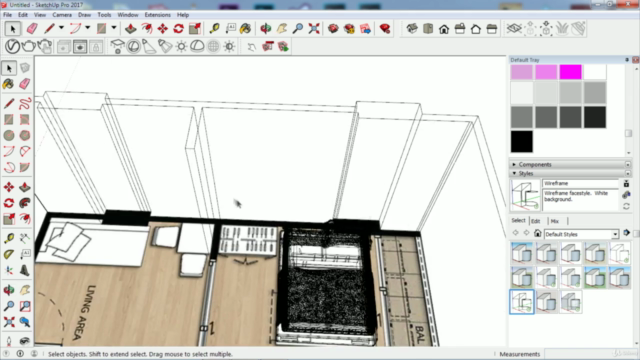
Task: Go forward in styles browser
Action: pyautogui.click(x=526, y=233)
